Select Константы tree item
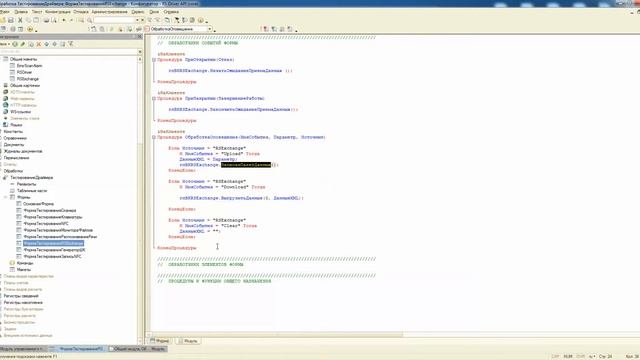640x360 pixels. (13, 131)
